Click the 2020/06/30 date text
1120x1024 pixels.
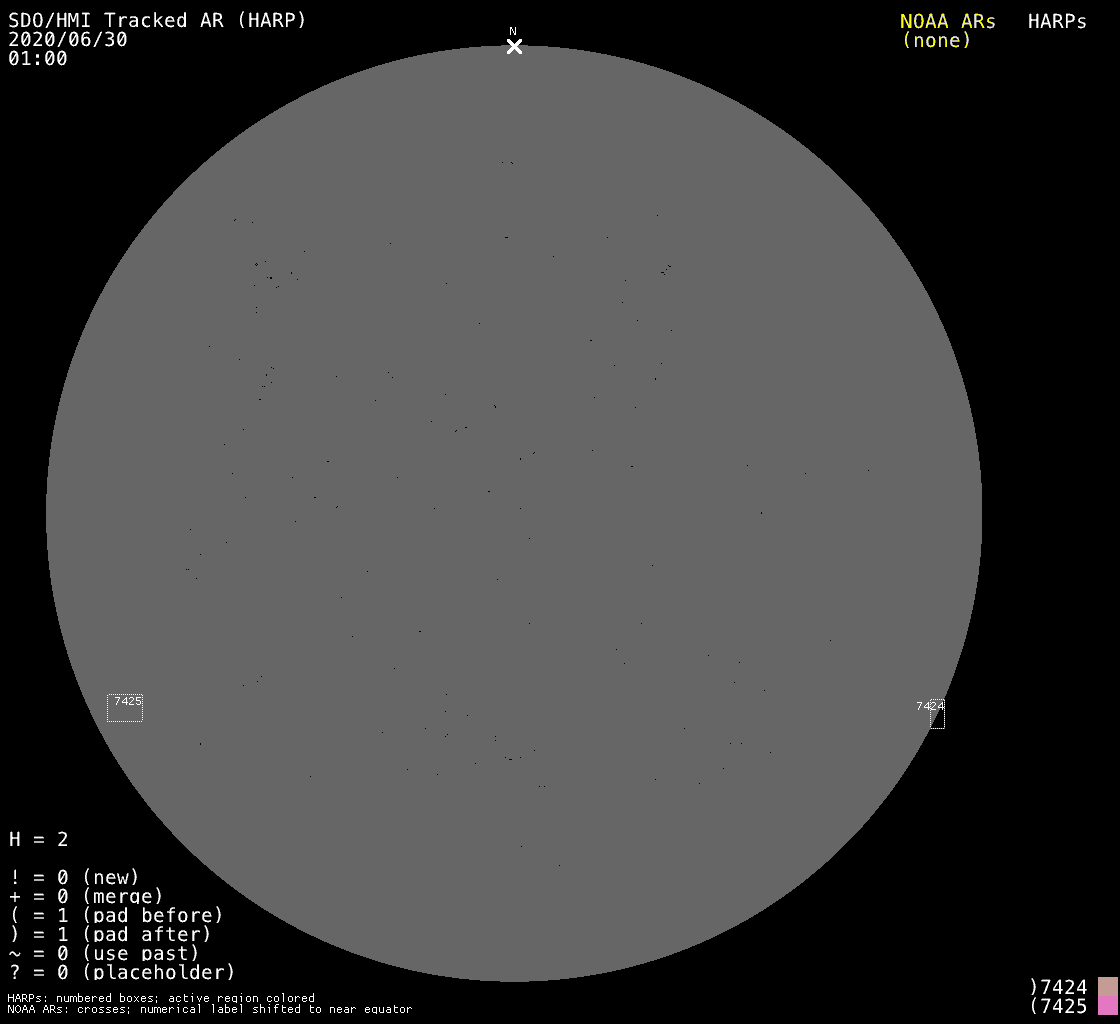[x=68, y=40]
